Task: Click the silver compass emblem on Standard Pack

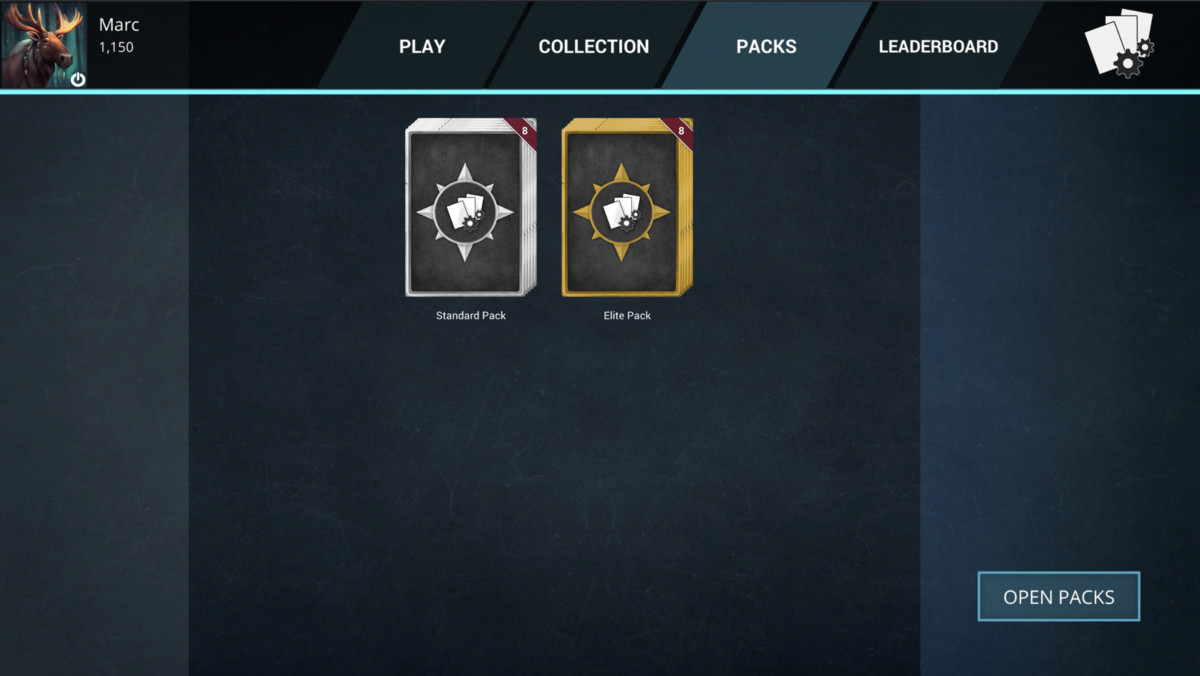Action: coord(465,213)
